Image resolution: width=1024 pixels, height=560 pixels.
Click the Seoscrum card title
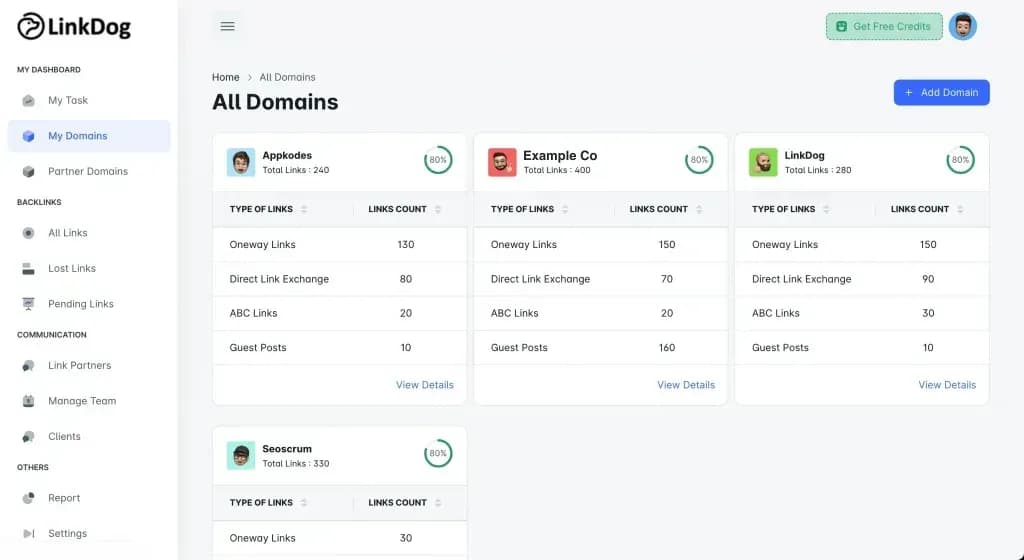coord(287,449)
